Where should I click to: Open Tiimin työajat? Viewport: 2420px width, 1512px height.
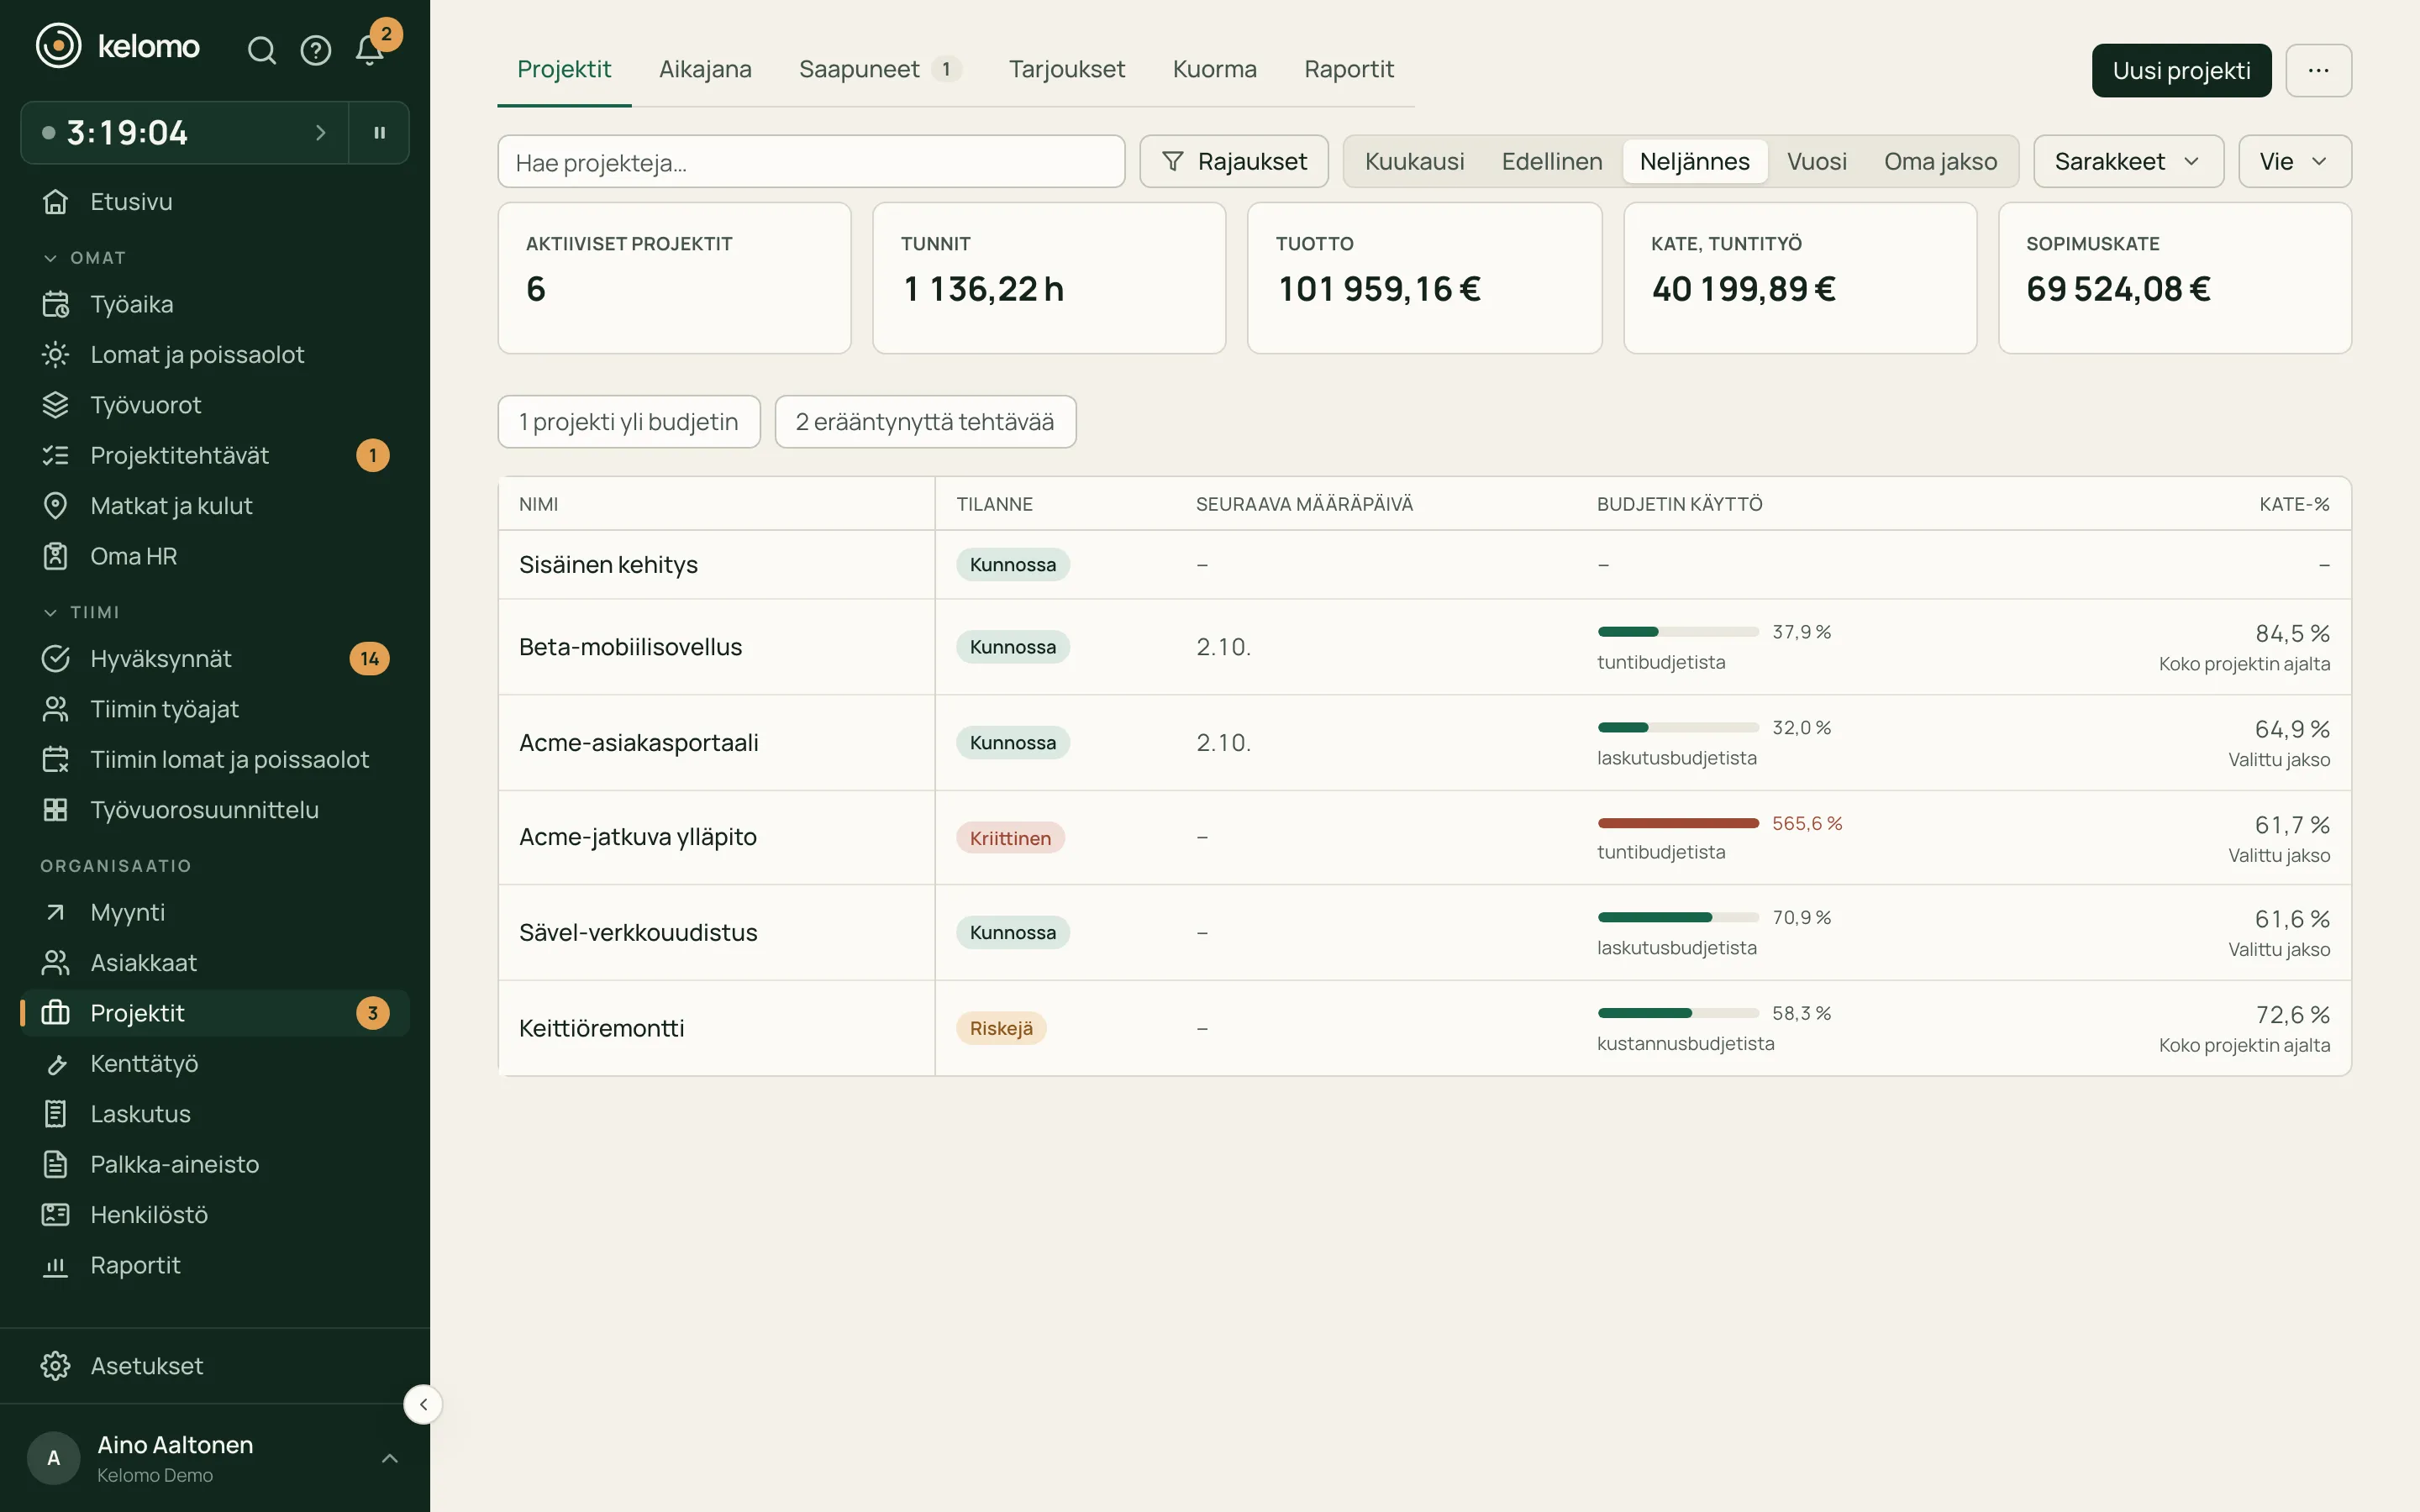click(x=215, y=709)
